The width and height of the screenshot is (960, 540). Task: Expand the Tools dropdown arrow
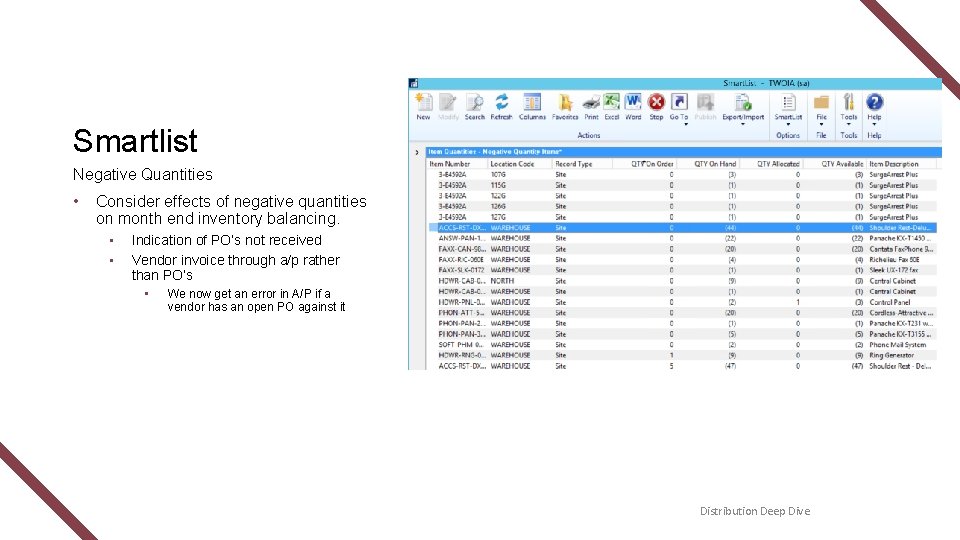point(849,124)
